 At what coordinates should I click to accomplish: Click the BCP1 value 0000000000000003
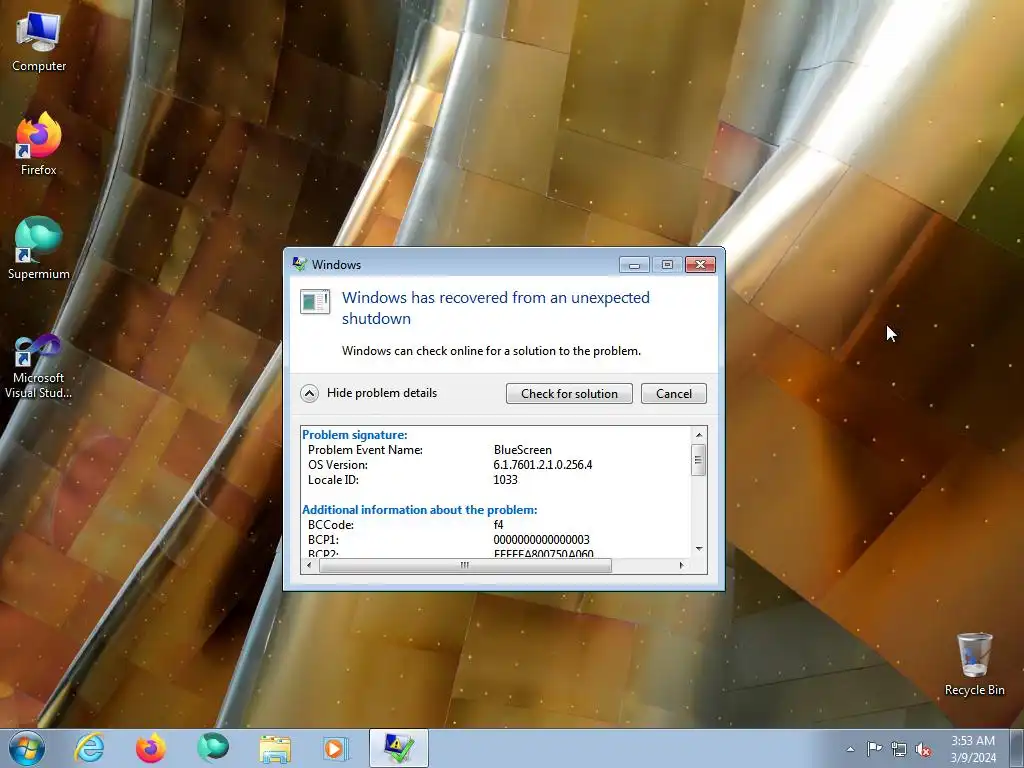(541, 540)
